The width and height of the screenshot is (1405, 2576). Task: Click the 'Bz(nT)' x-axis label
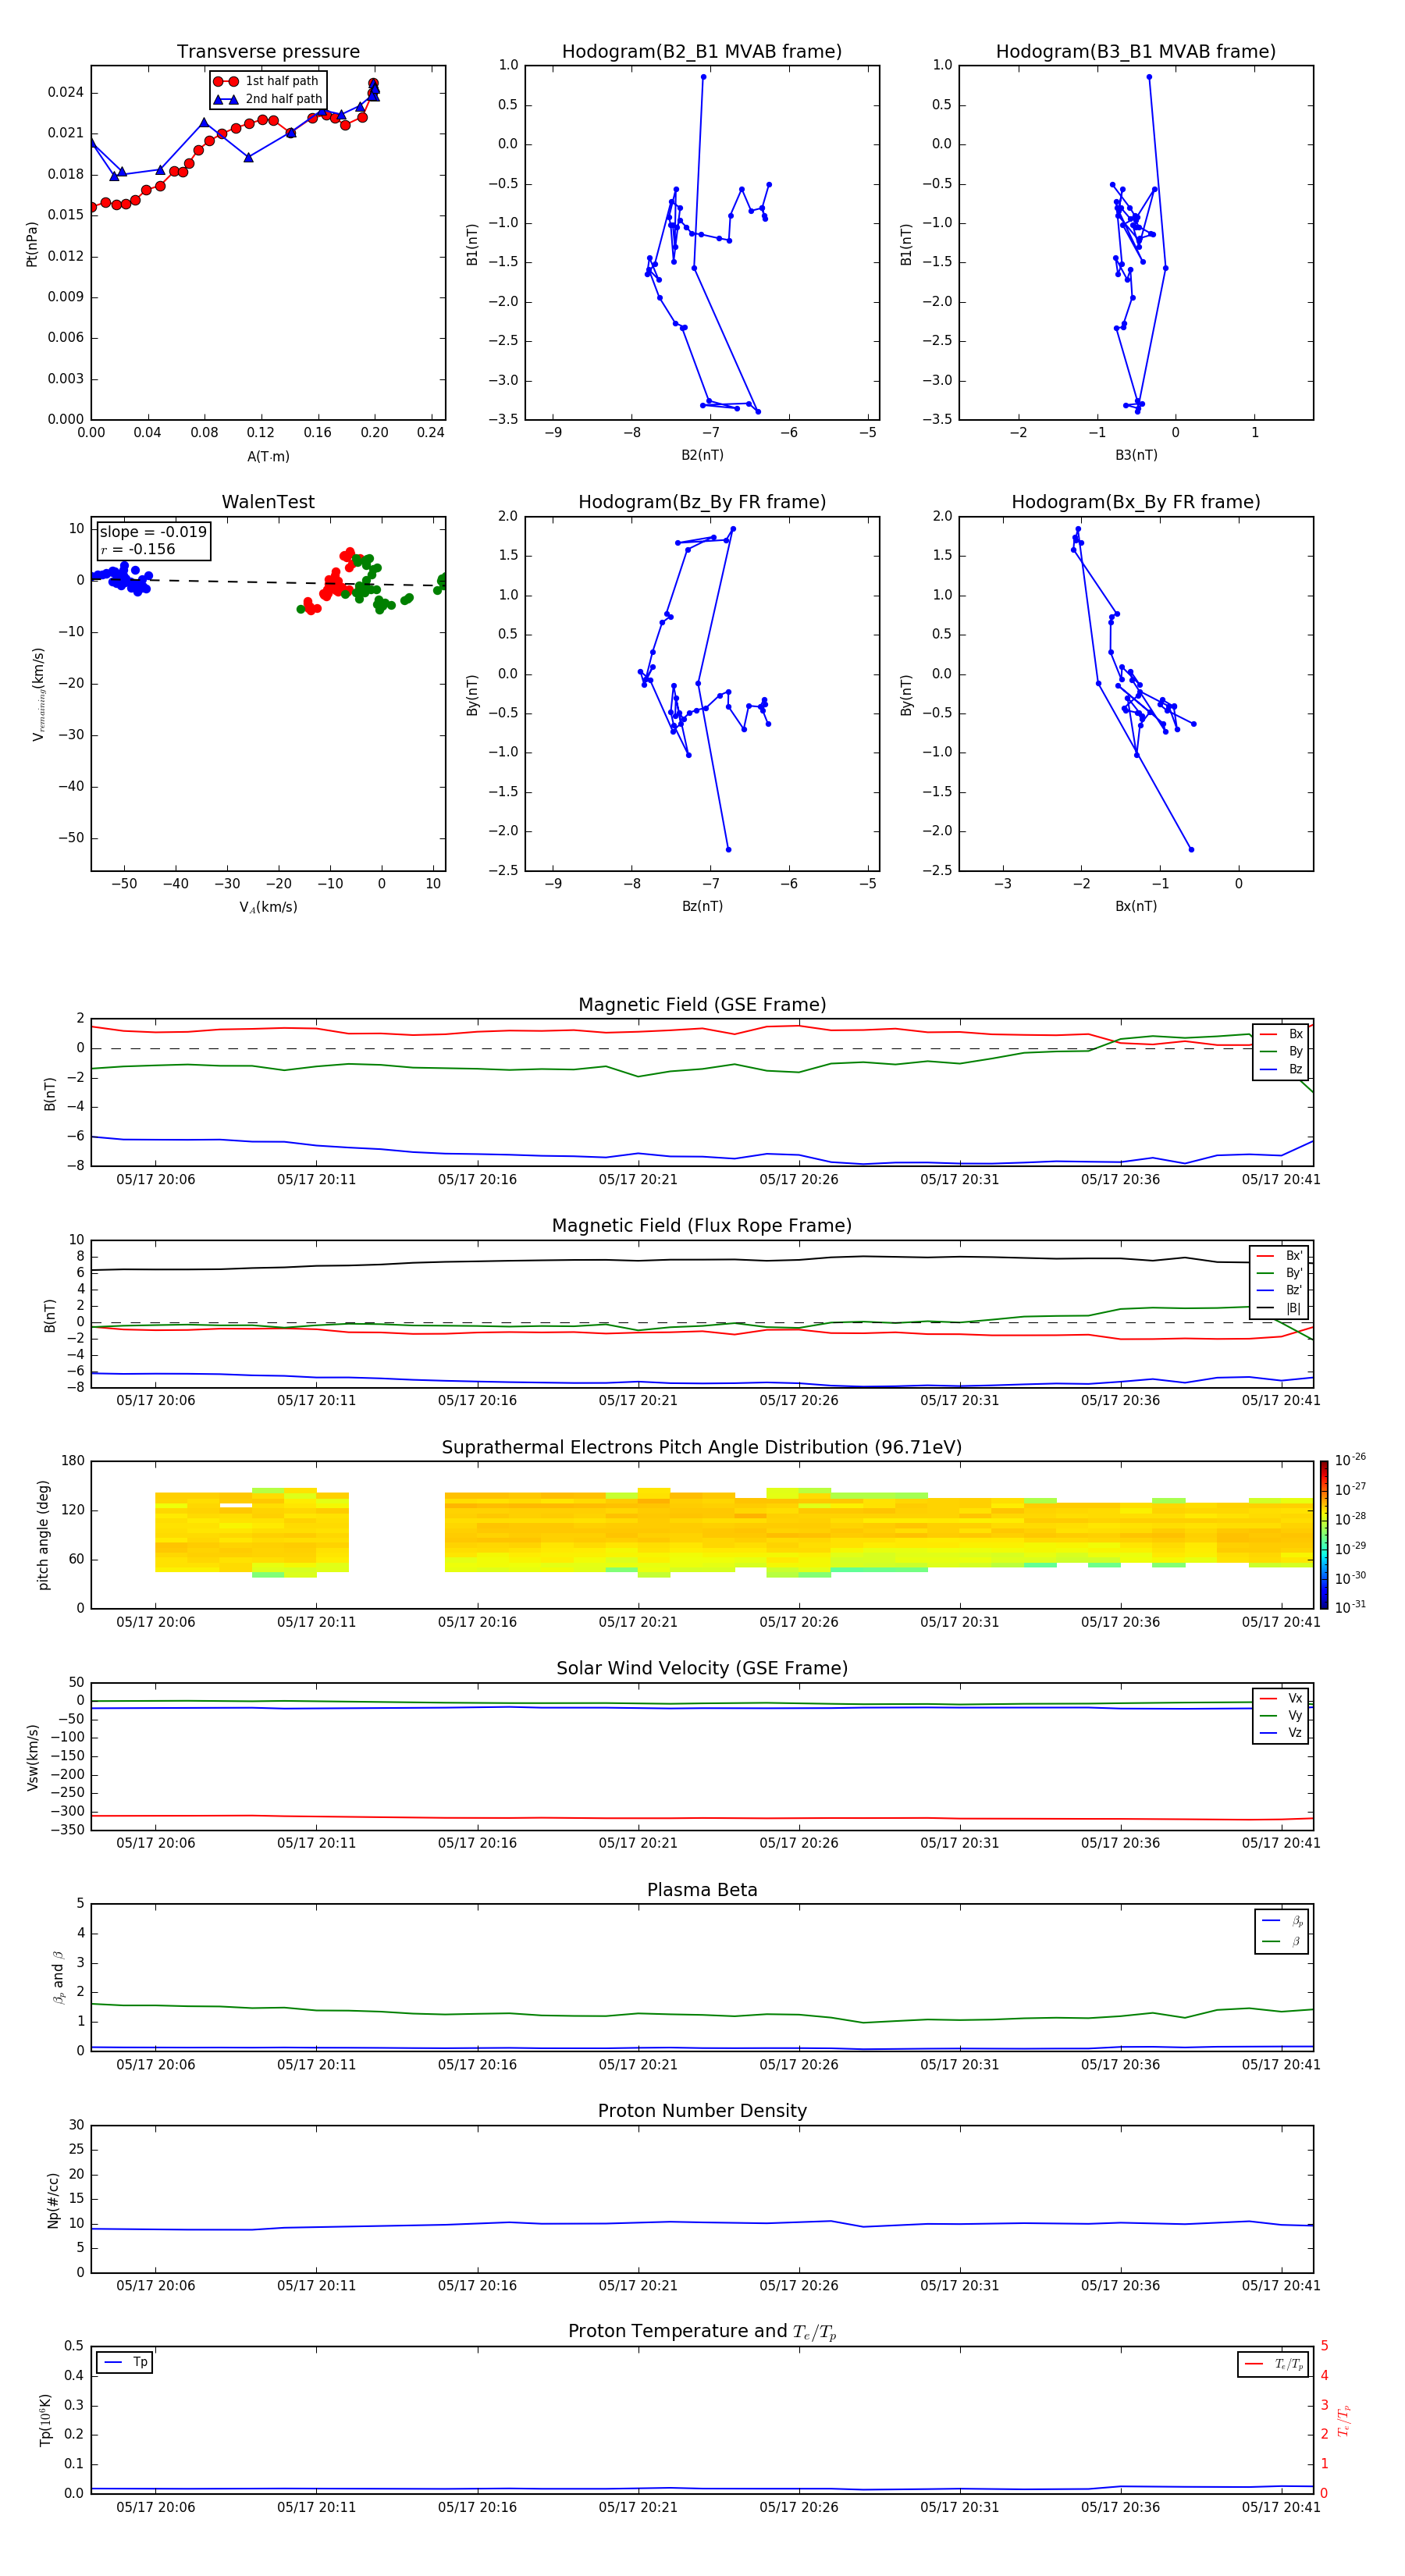[702, 906]
